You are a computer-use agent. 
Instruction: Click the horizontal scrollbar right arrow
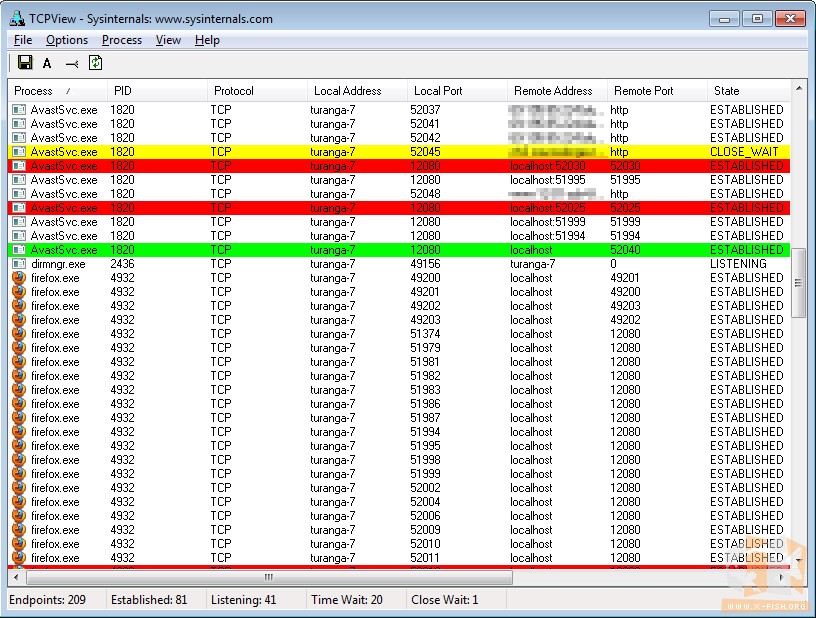point(782,577)
